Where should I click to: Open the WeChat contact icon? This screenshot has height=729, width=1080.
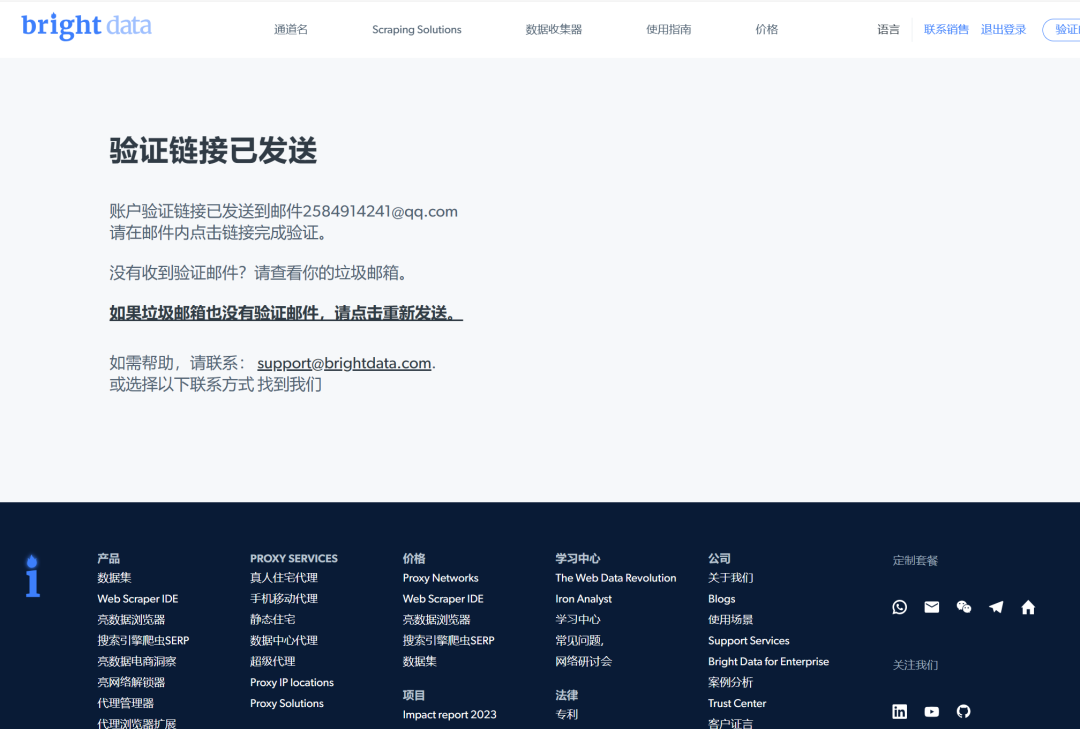[x=964, y=607]
